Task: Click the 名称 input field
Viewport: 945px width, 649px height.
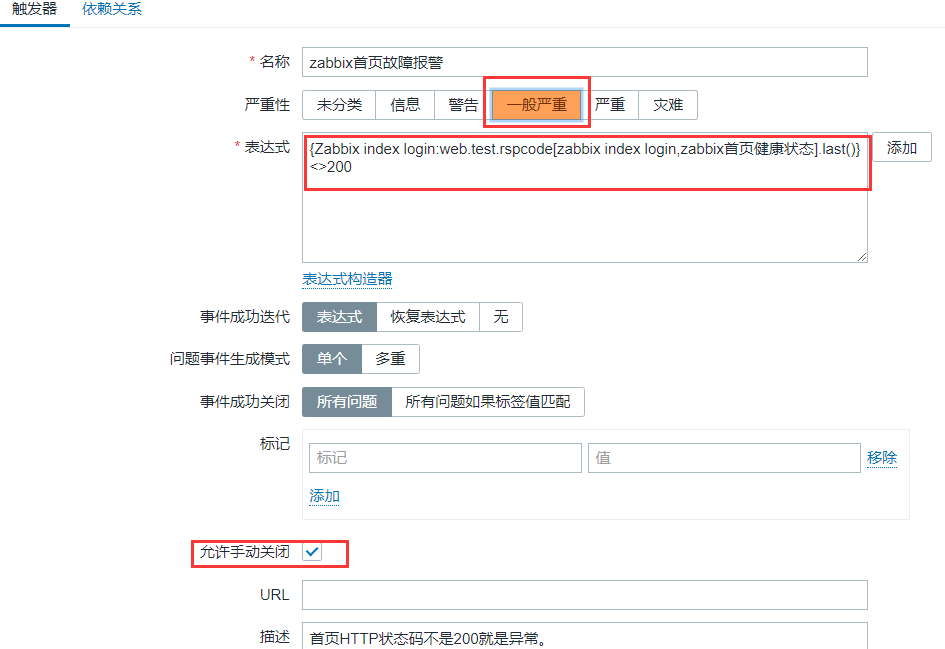Action: (585, 62)
